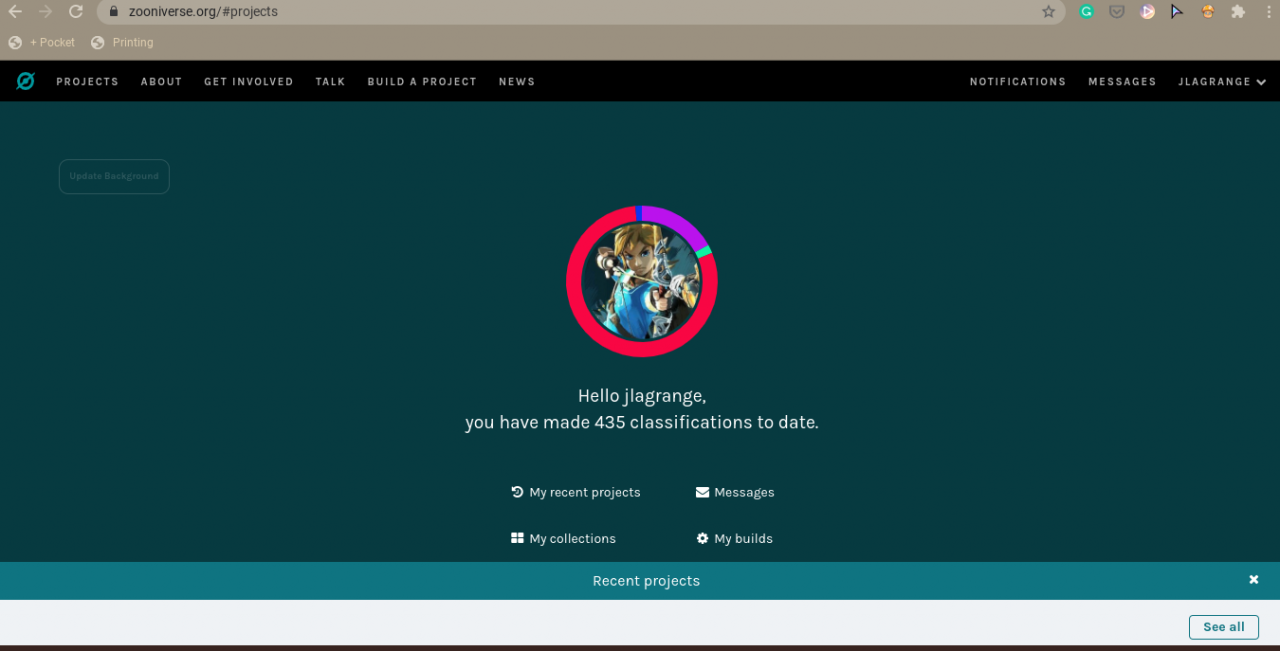Bookmark page with star icon
Image resolution: width=1280 pixels, height=651 pixels.
click(1048, 12)
